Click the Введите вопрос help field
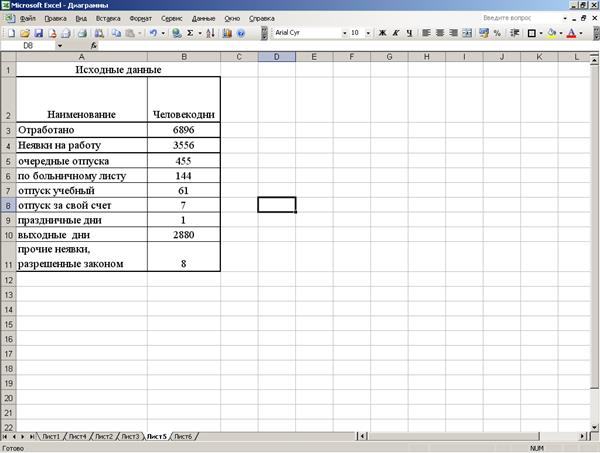600x453 pixels. 518,19
